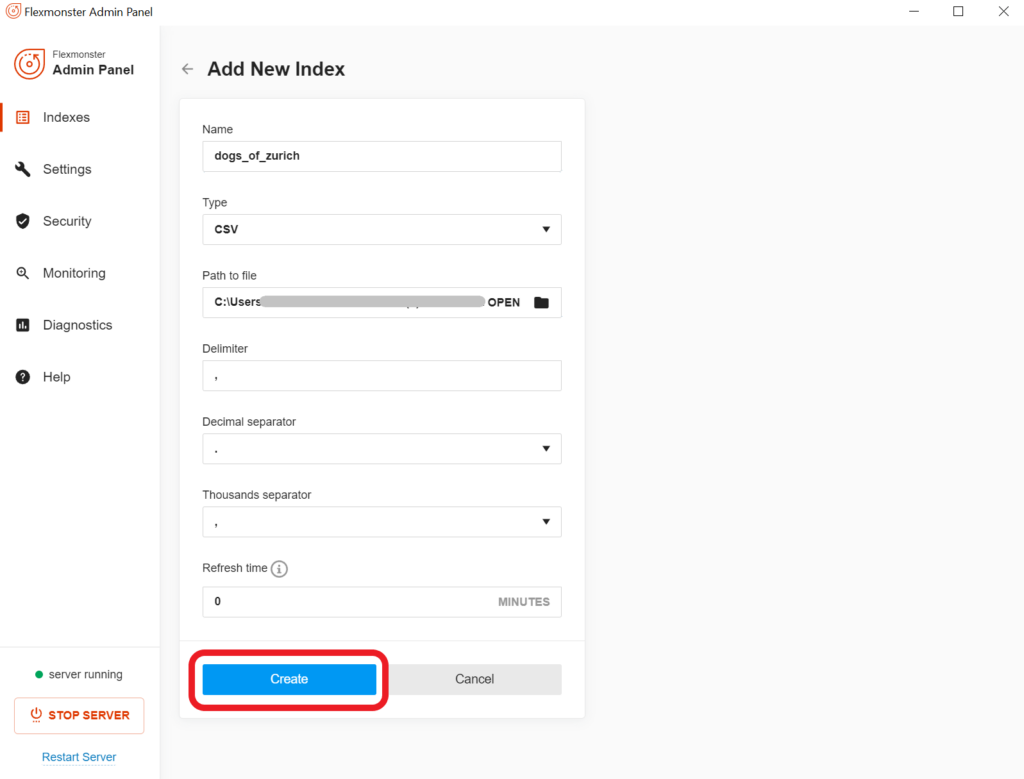Expand the Type dropdown showing CSV

(x=381, y=229)
